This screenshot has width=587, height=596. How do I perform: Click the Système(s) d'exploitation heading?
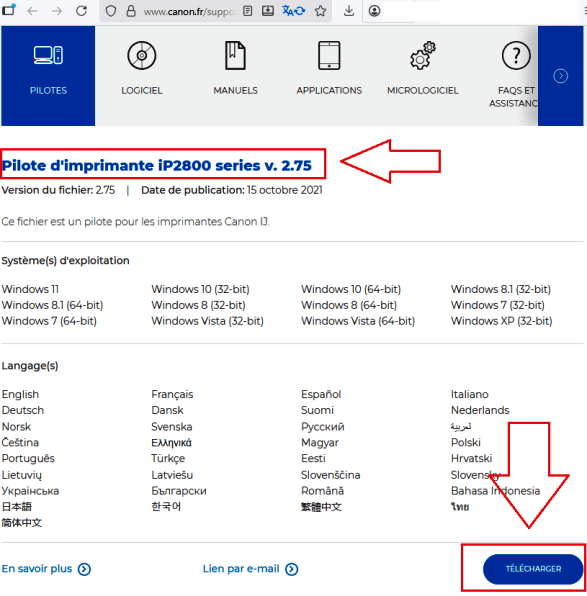point(65,261)
